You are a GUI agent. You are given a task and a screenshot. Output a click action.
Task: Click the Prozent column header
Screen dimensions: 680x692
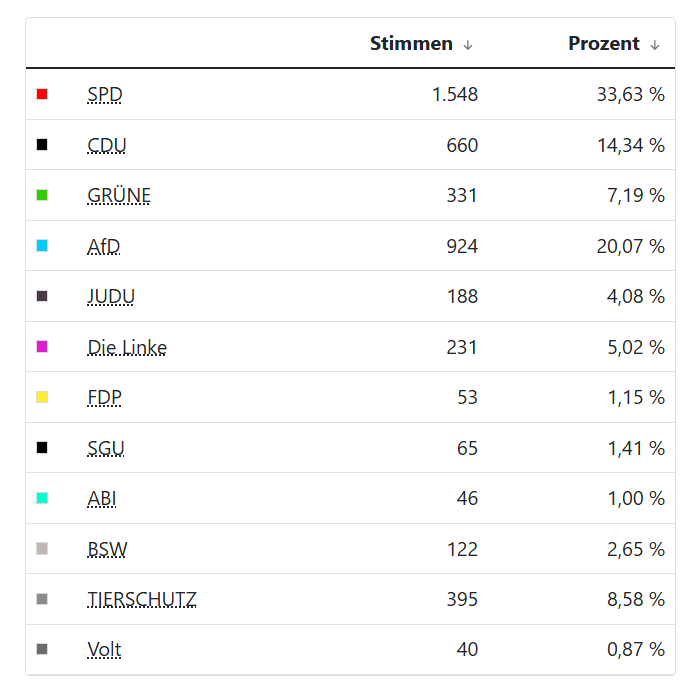click(604, 44)
